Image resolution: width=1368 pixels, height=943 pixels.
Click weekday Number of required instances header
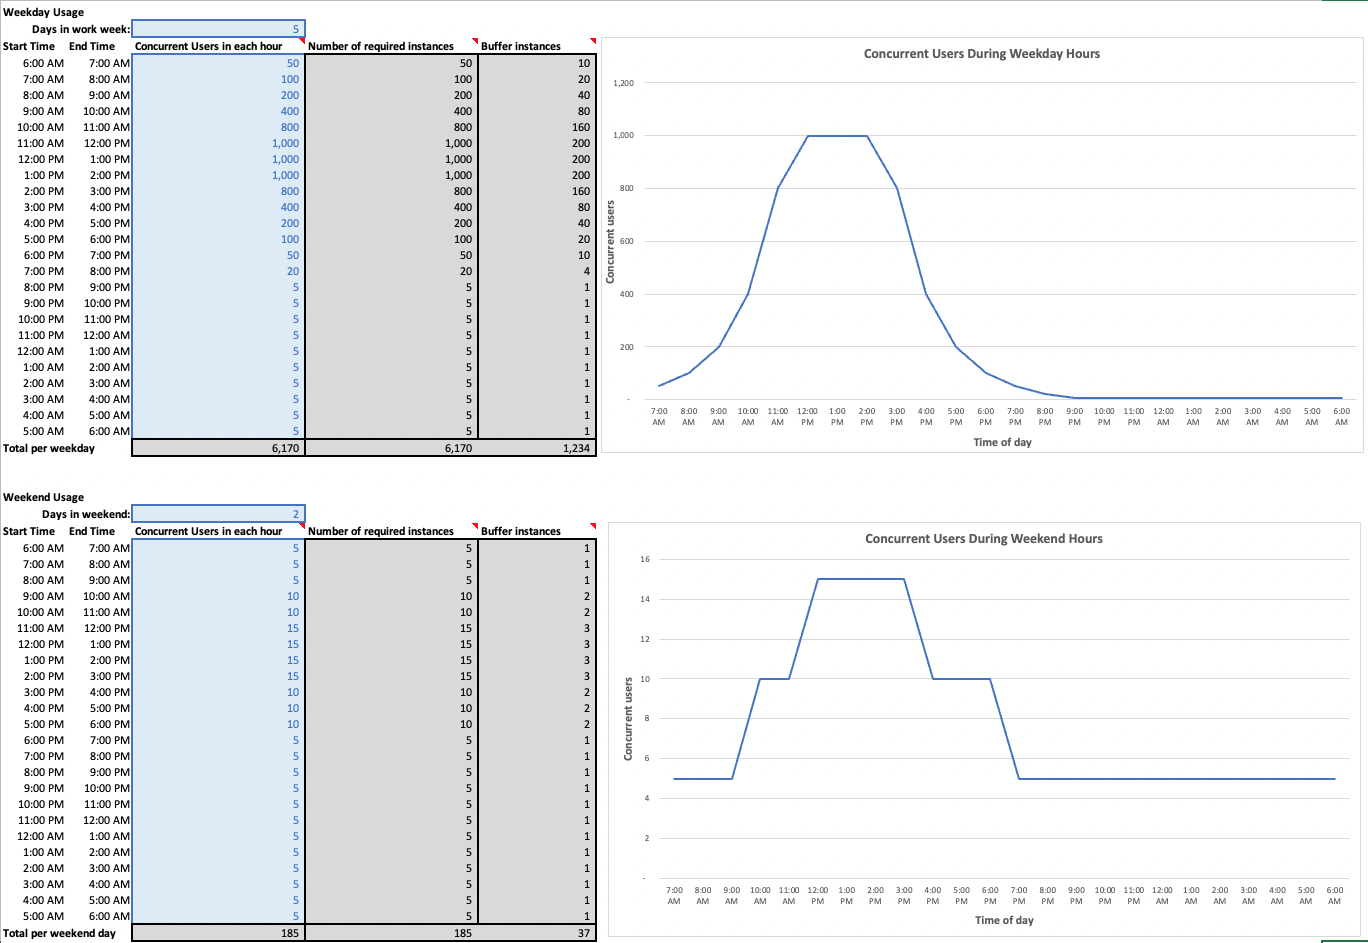[381, 46]
